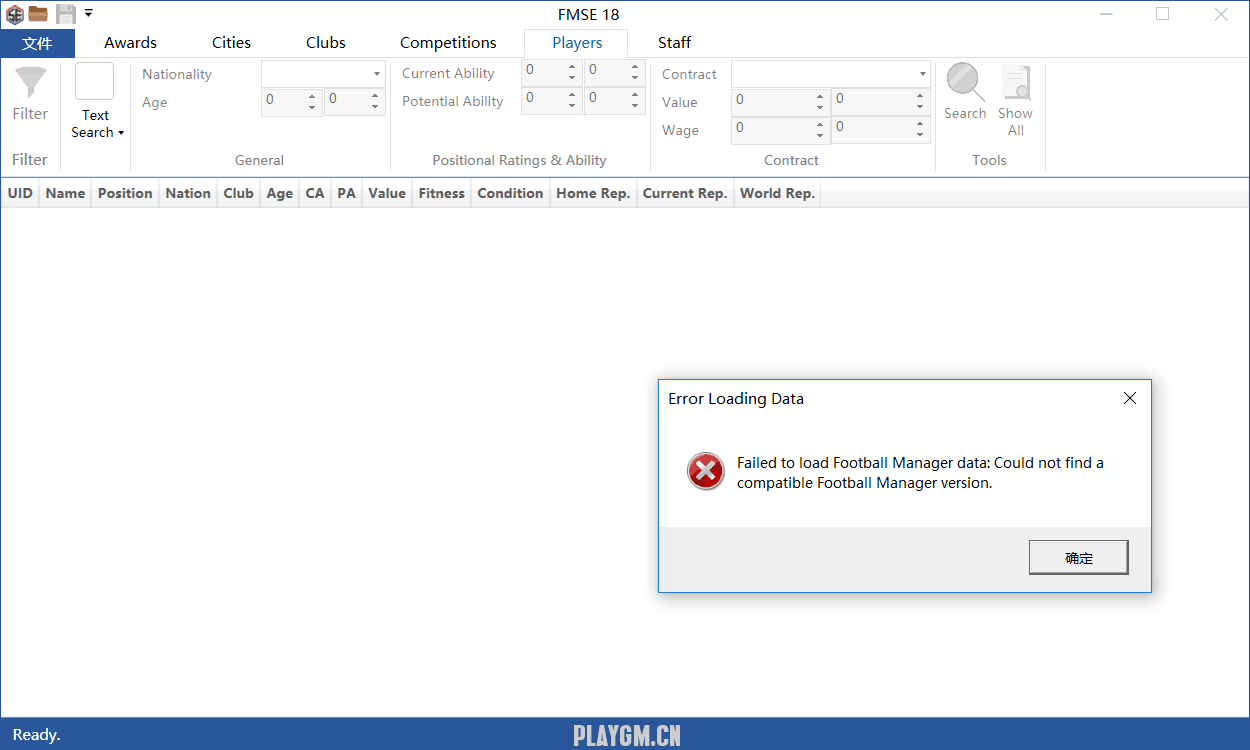Sort by Condition column header
This screenshot has height=750, width=1250.
510,193
